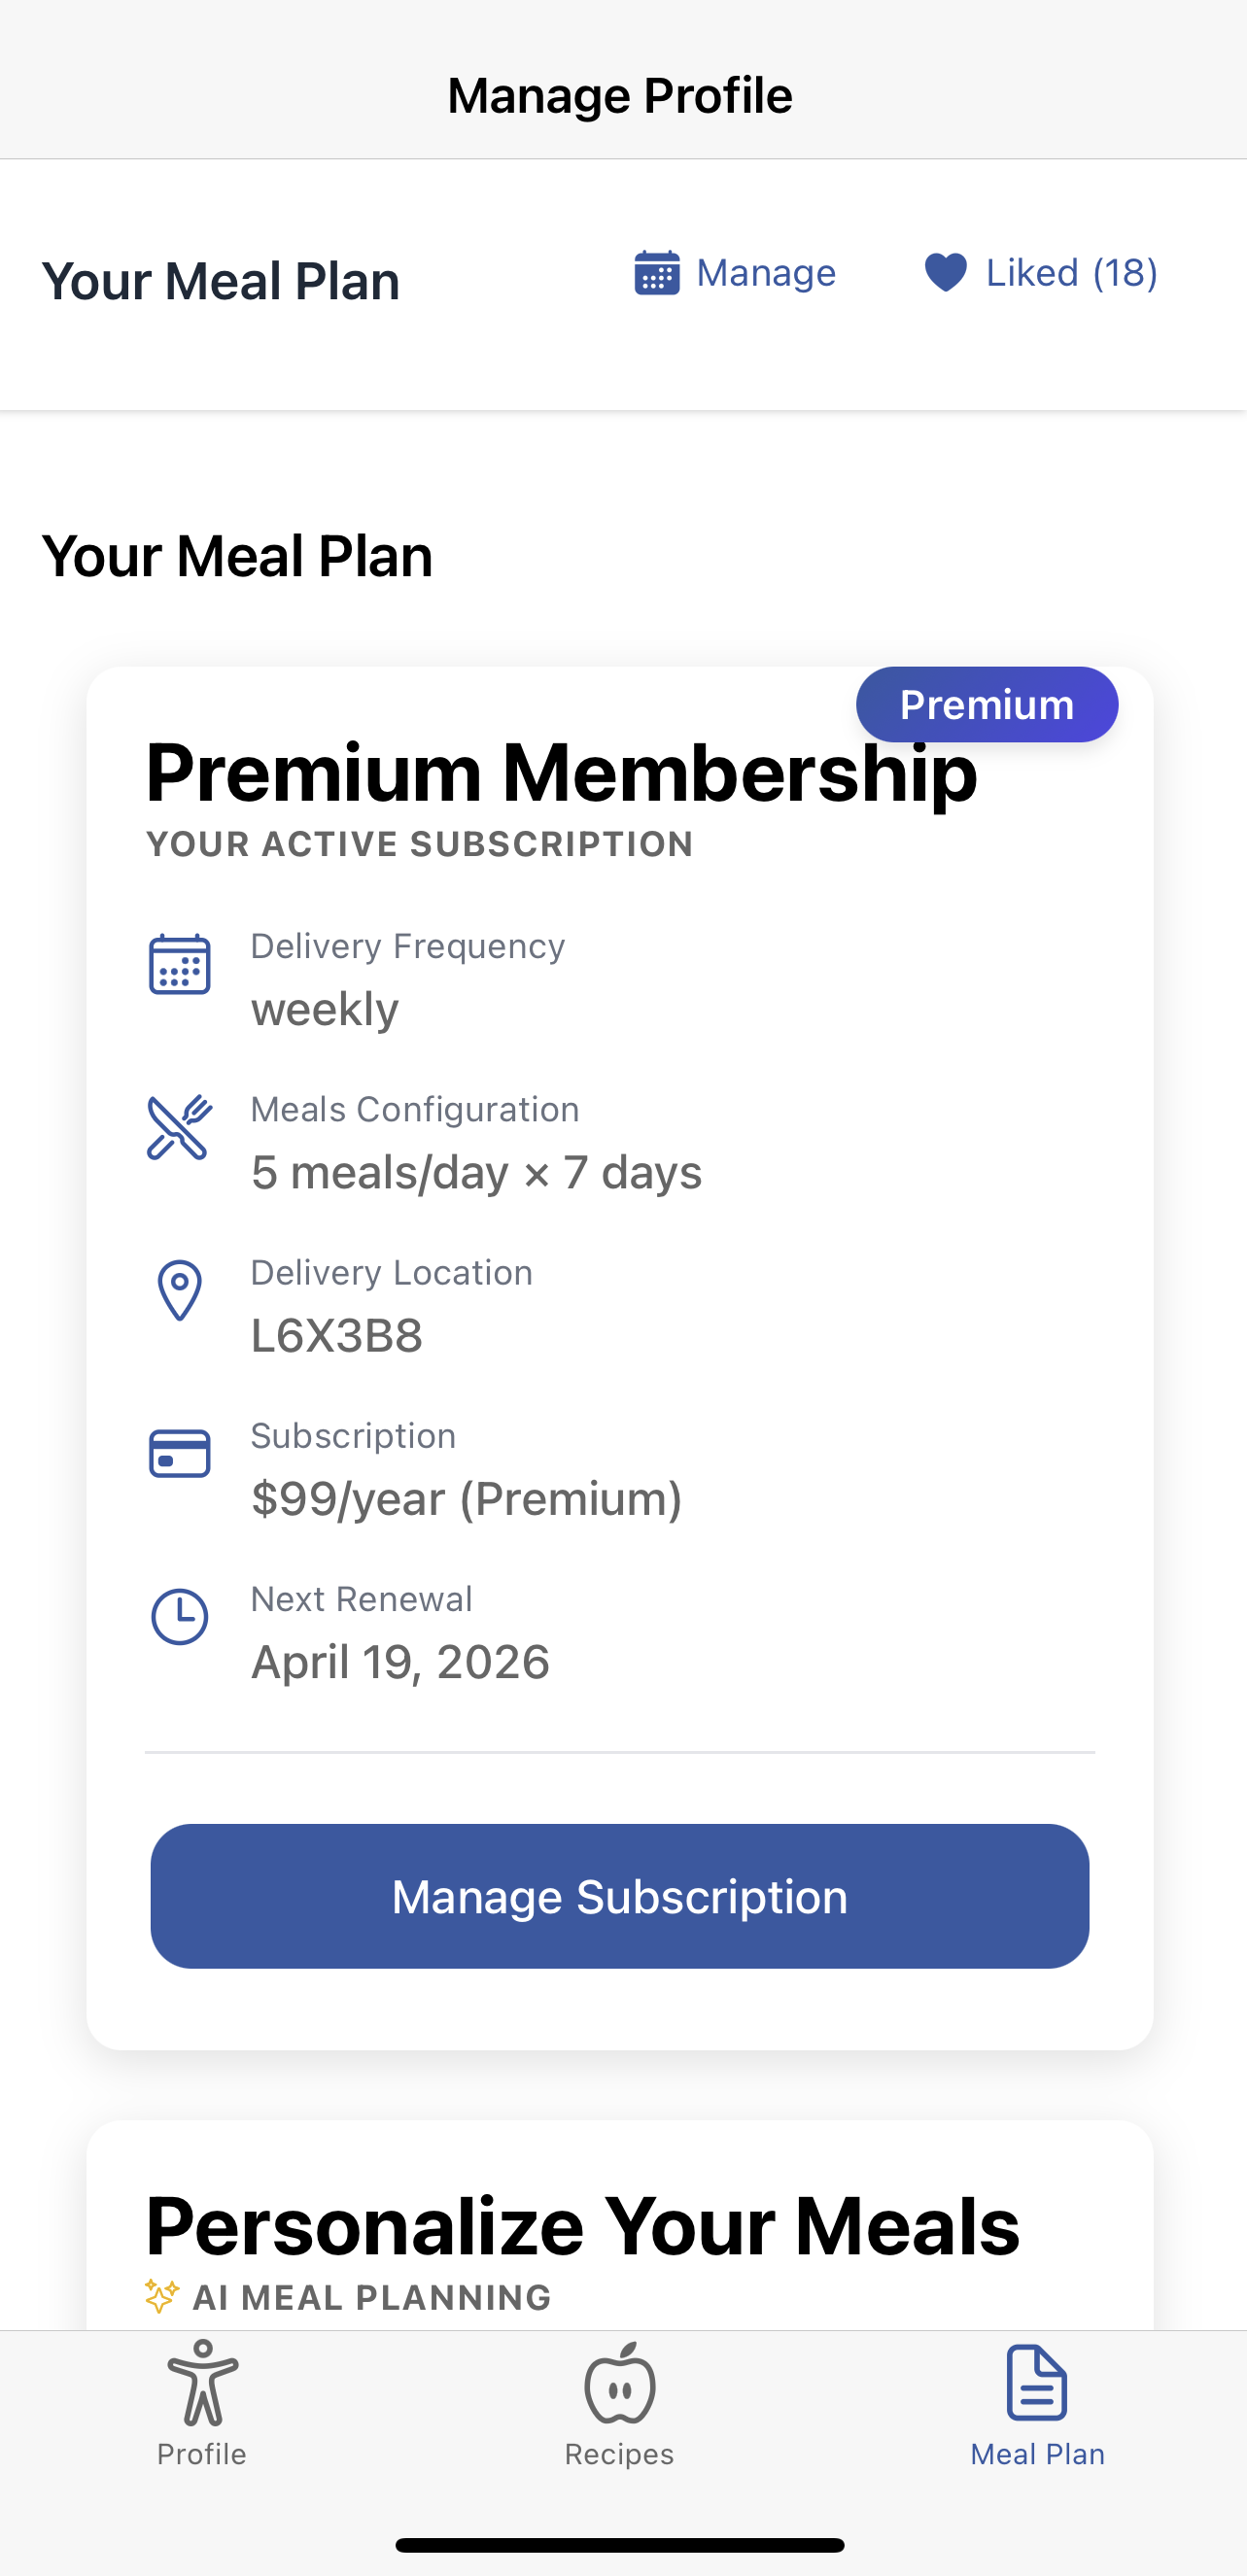View the Liked (18) meals link

coord(1071,273)
